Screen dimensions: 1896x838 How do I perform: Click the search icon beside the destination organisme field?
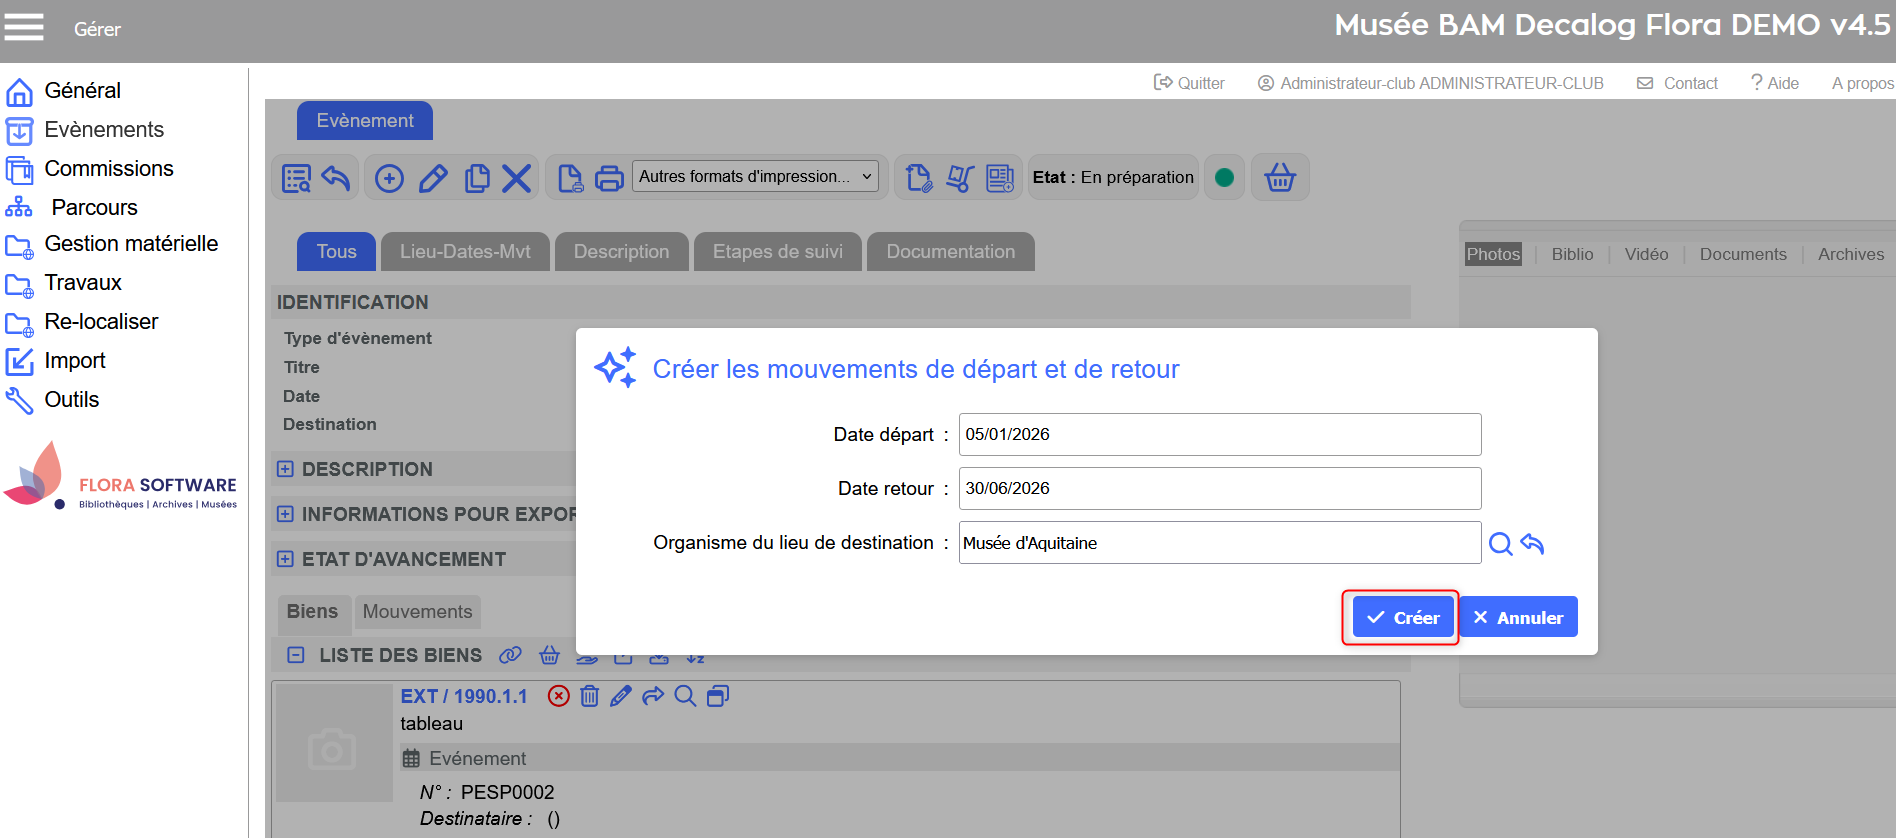[x=1500, y=543]
